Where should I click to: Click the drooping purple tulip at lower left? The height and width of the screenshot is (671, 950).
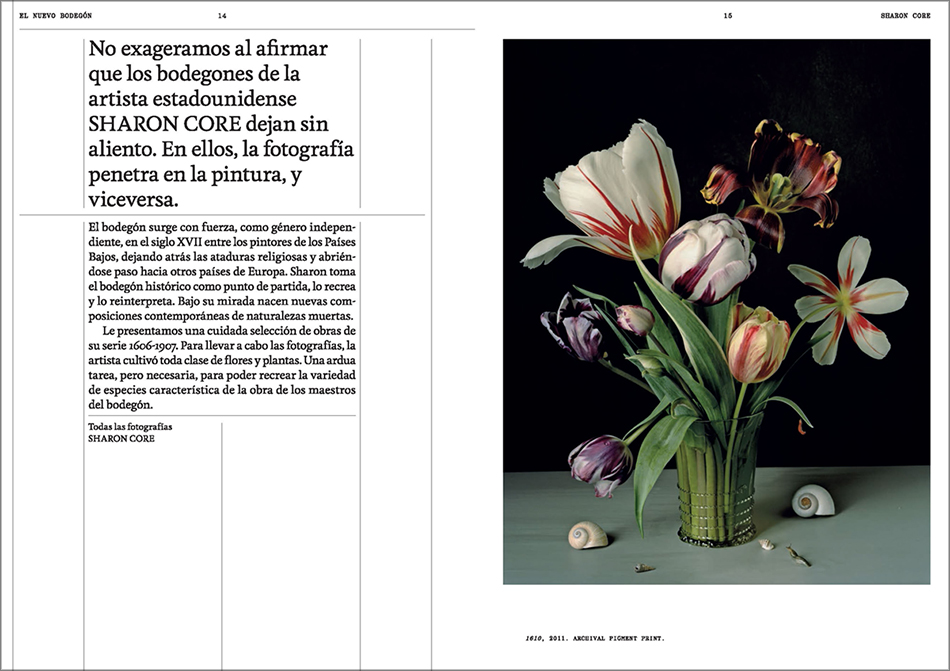point(600,462)
